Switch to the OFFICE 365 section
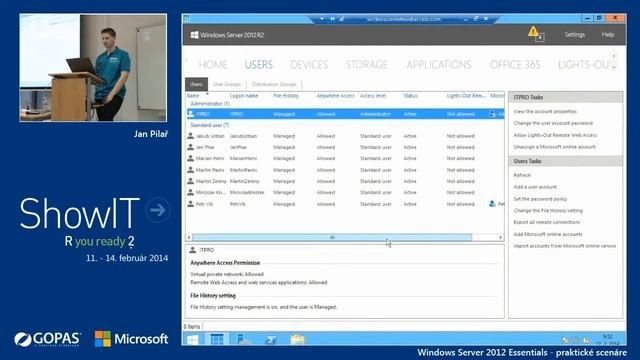640x360 pixels. click(515, 64)
